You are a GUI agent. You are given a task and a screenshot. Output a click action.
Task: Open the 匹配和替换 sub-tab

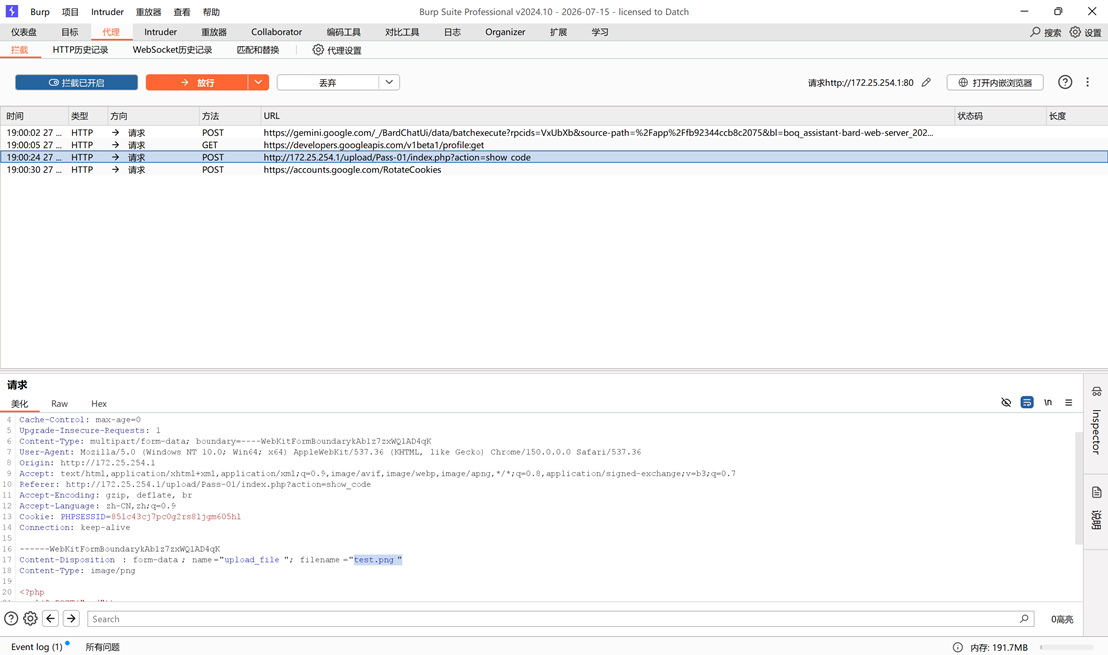tap(258, 49)
